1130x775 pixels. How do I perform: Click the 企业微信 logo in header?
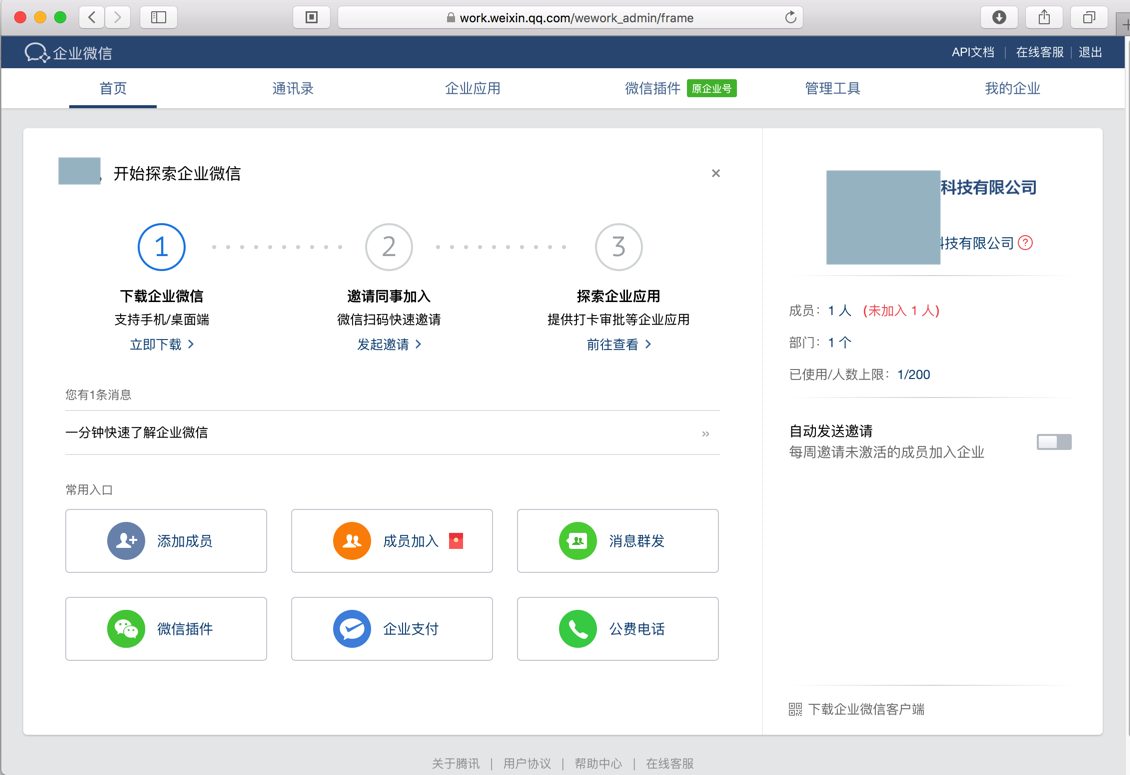click(x=68, y=53)
